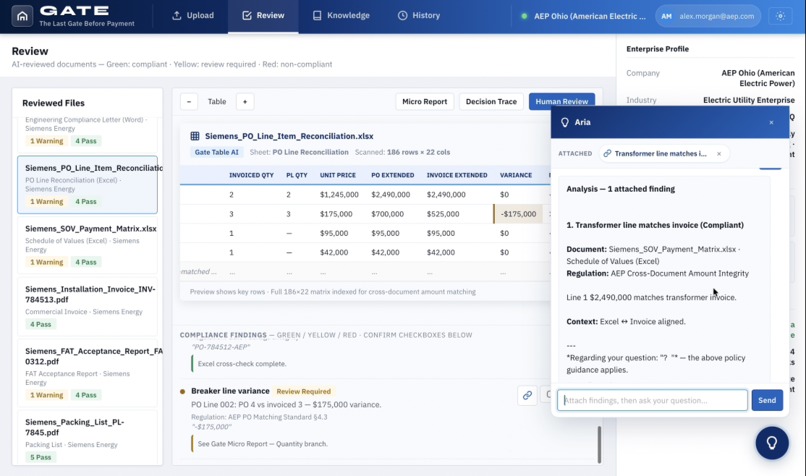806x476 pixels.
Task: Click the attached Transformer line matches chip
Action: point(660,154)
